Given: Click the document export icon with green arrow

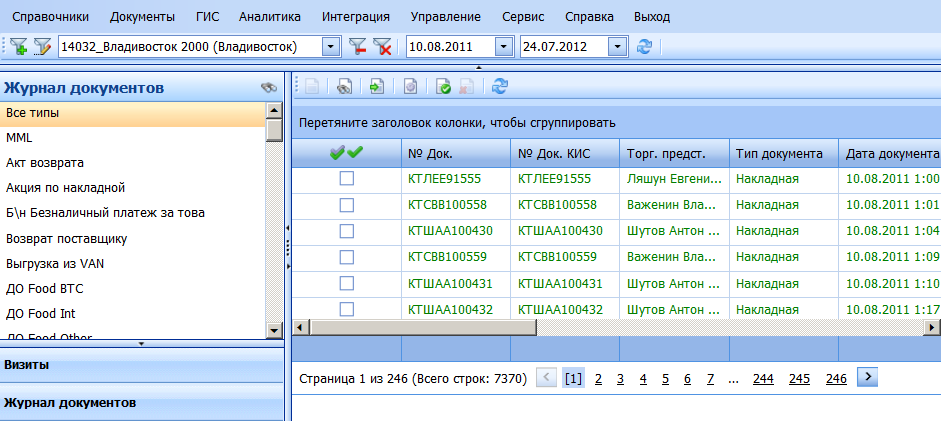Looking at the screenshot, I should click(x=377, y=87).
